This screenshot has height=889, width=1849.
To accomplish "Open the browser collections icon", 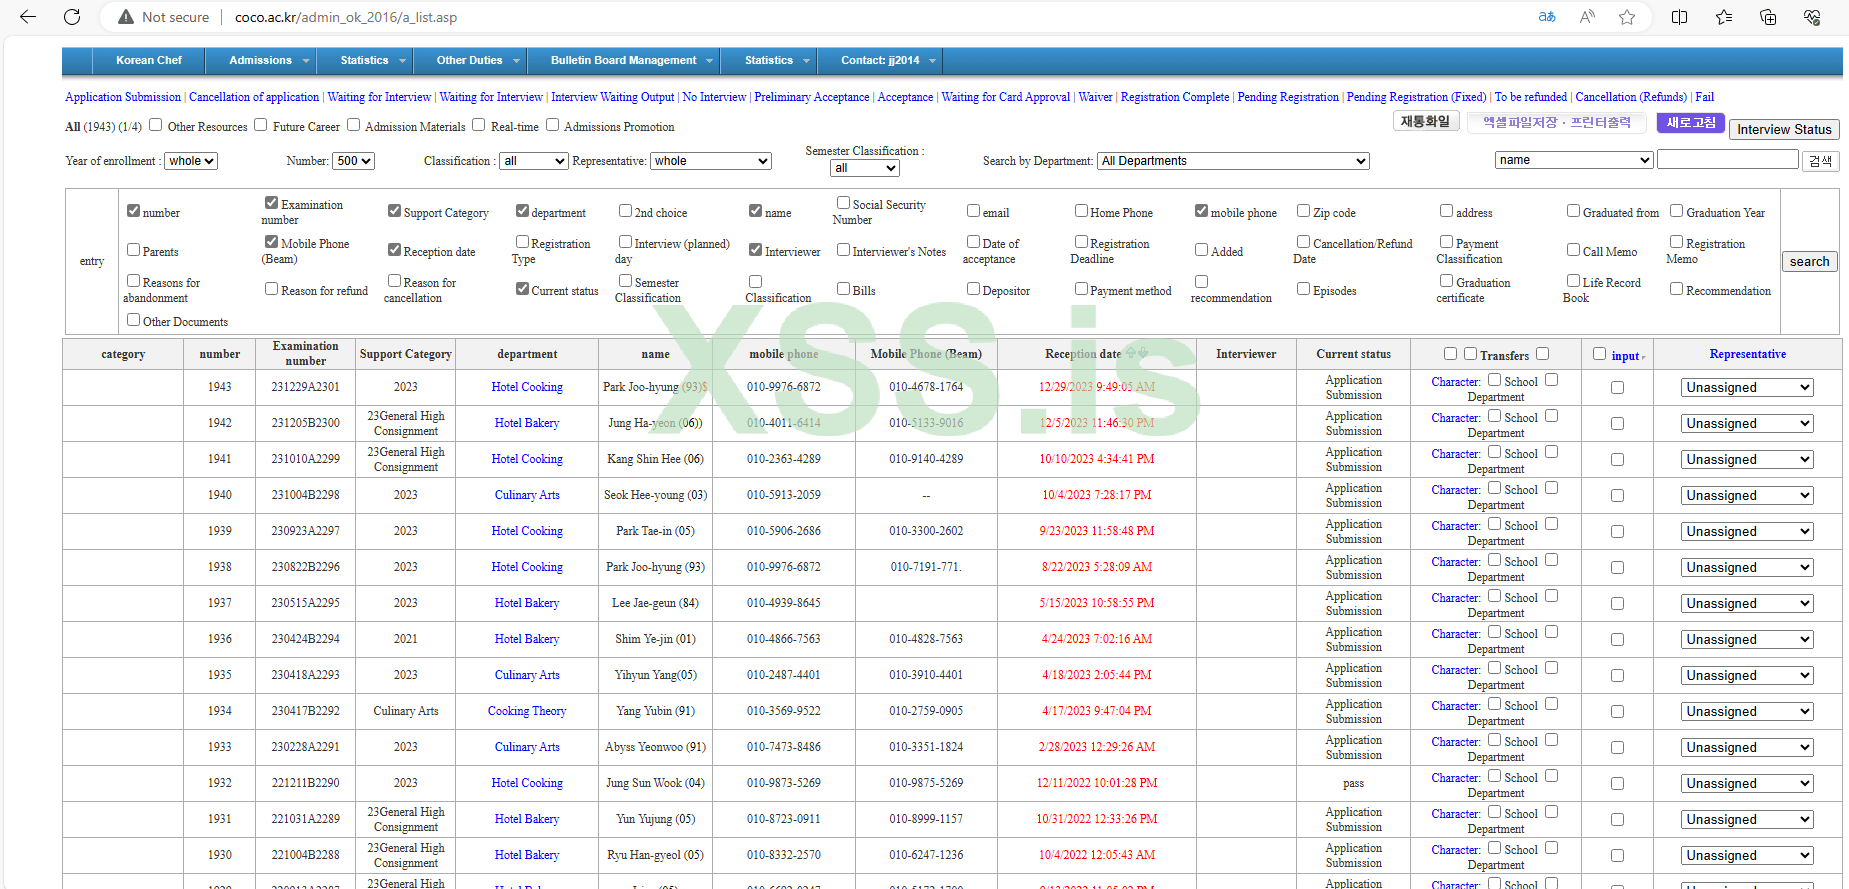I will pos(1768,17).
